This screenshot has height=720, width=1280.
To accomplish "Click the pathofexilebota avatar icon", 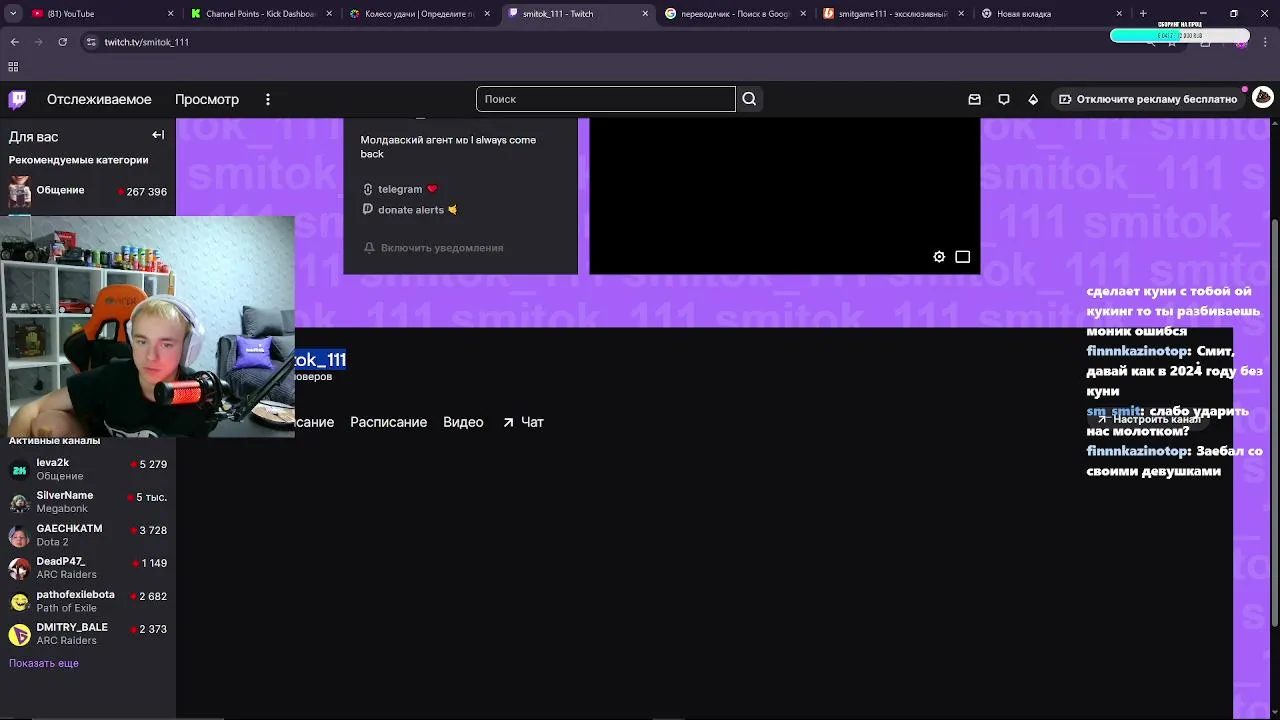I will coord(19,602).
